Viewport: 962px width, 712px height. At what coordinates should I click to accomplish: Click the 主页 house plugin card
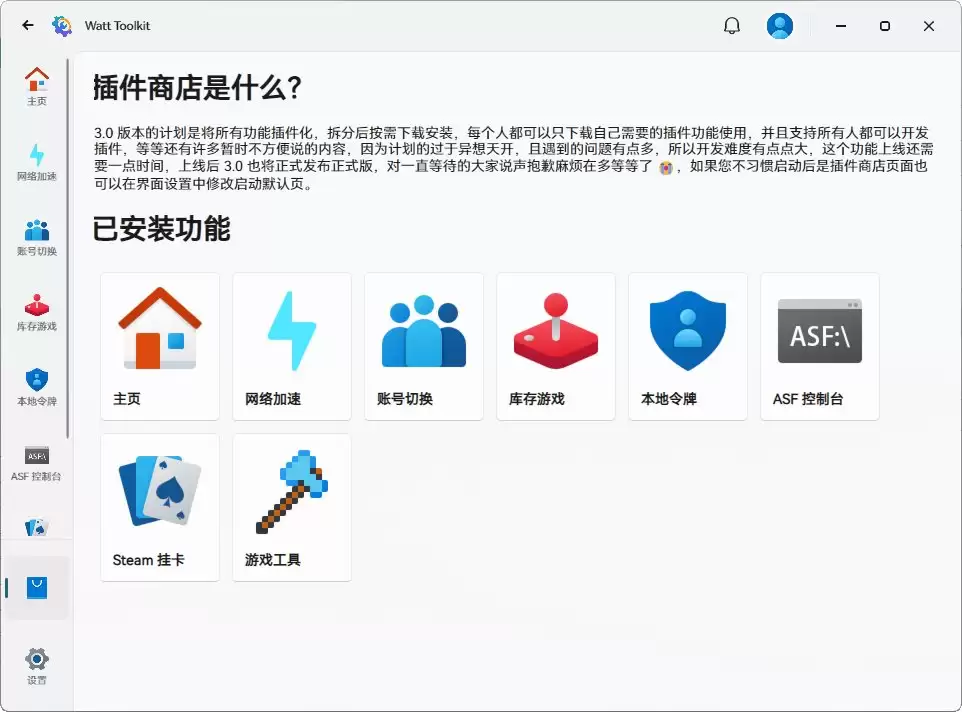click(160, 346)
